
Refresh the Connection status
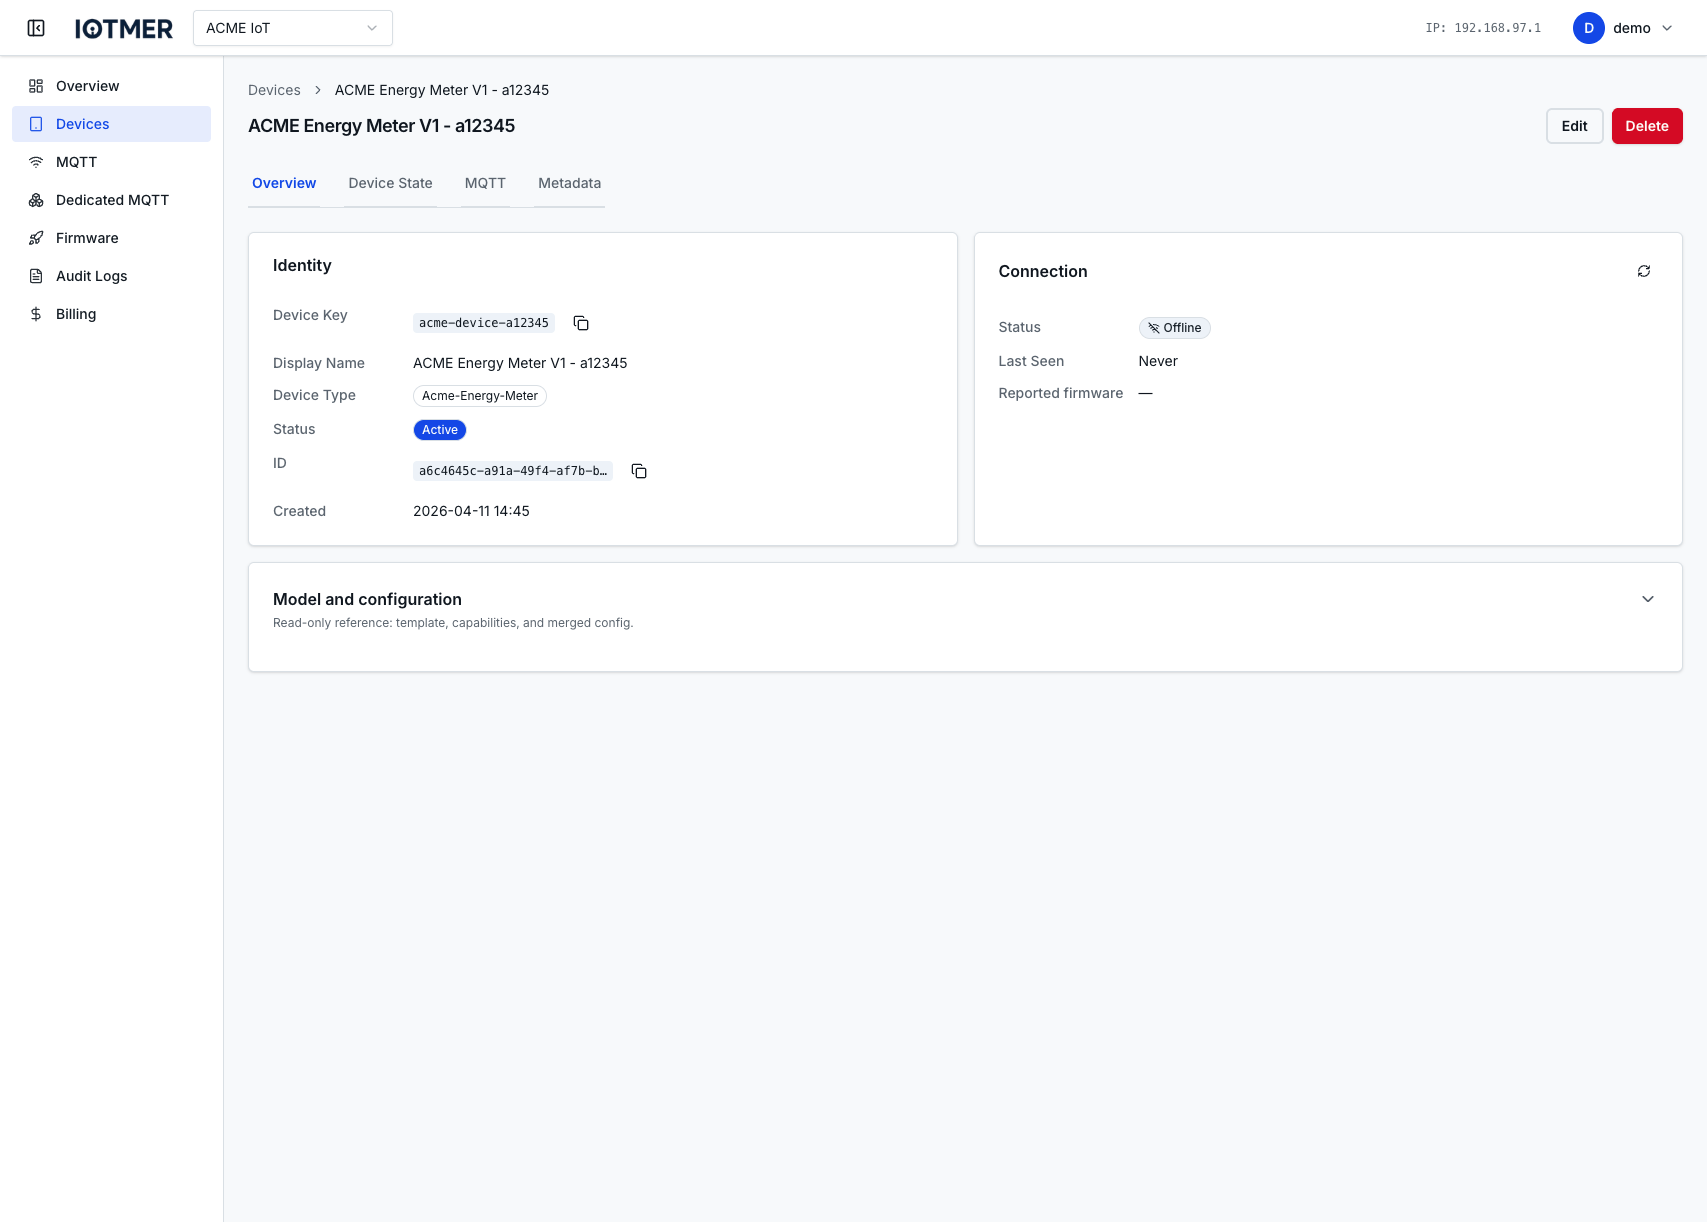(x=1643, y=271)
